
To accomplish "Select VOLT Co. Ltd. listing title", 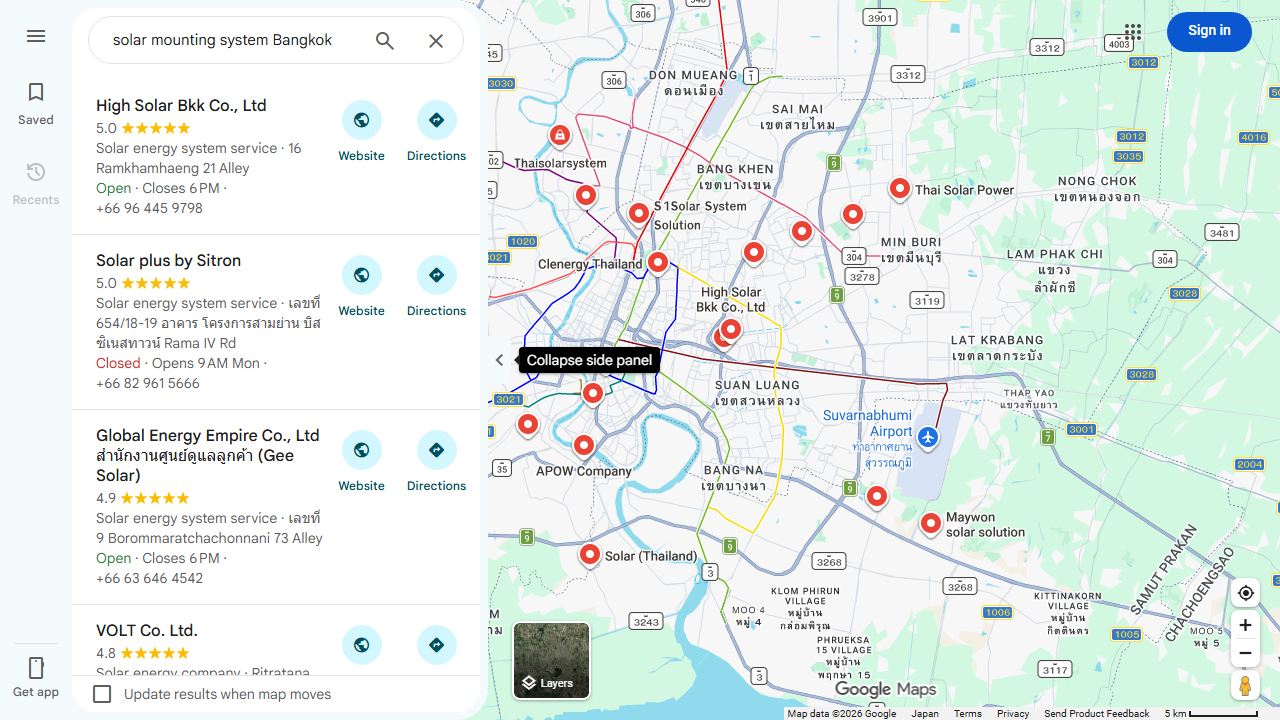I will (x=147, y=630).
